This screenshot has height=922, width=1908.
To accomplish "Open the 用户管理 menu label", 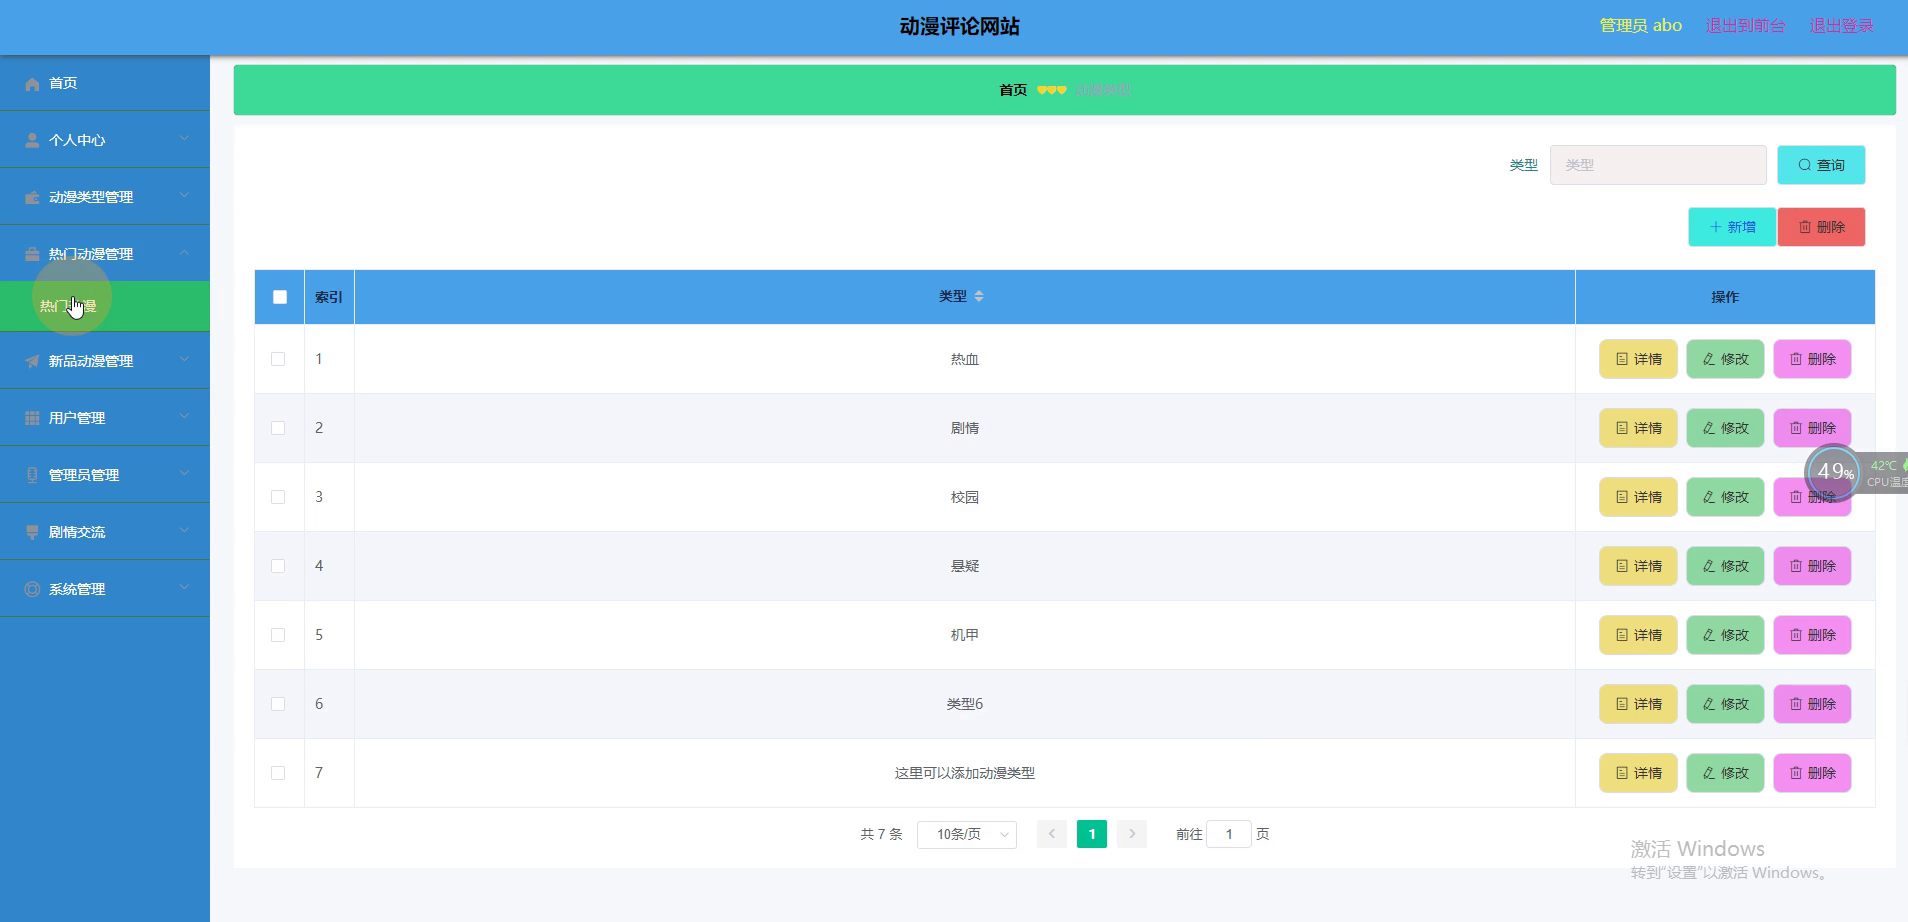I will (x=77, y=418).
